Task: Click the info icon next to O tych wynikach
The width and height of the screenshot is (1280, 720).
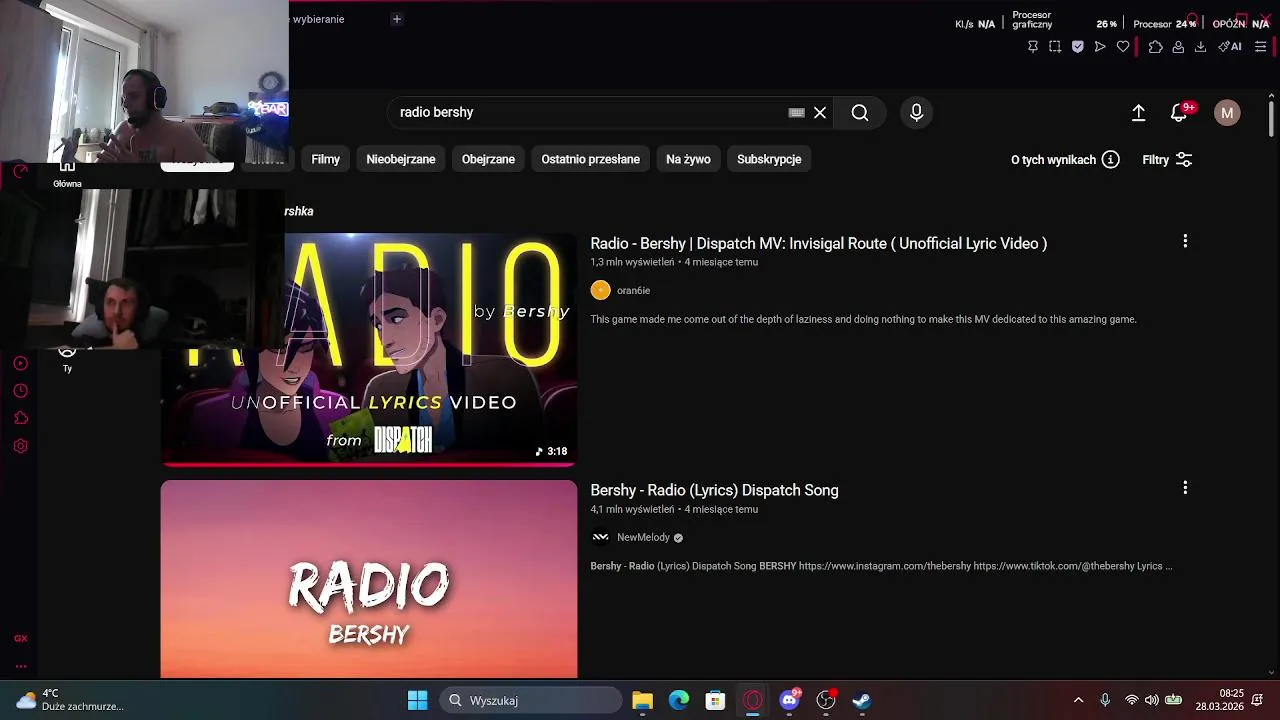Action: coord(1110,160)
